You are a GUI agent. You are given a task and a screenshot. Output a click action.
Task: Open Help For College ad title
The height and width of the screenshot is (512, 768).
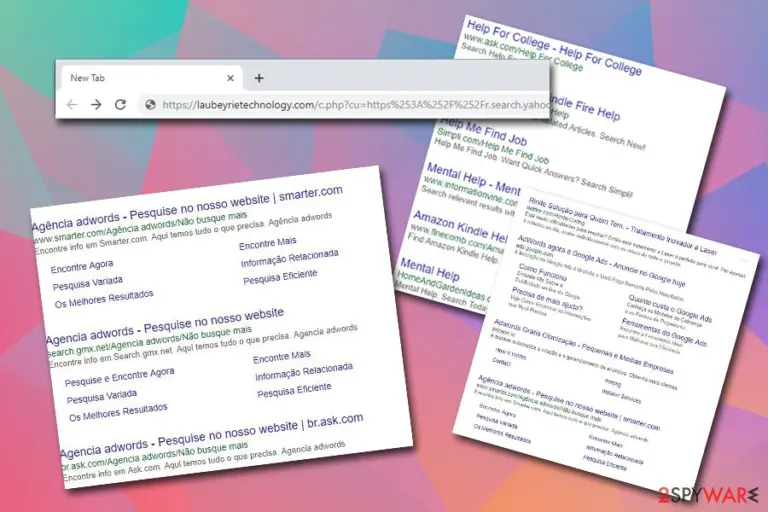(554, 47)
